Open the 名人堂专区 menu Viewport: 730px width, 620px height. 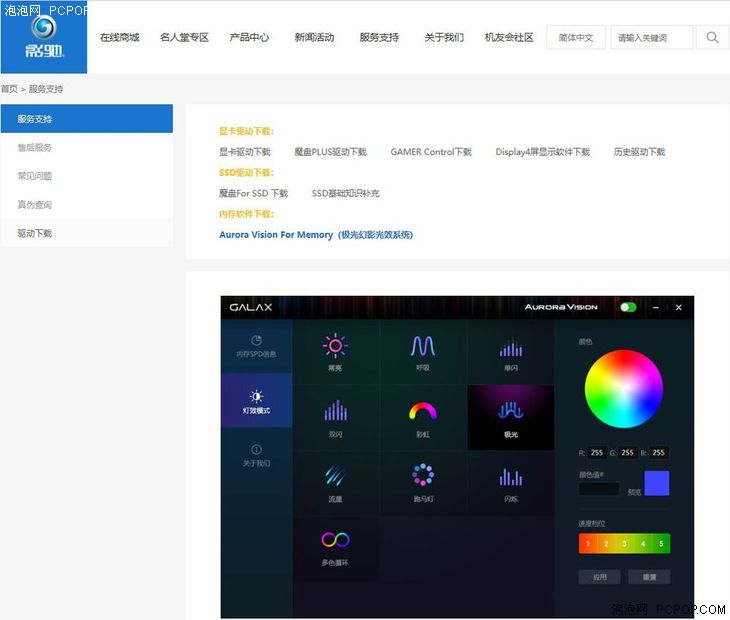[184, 37]
